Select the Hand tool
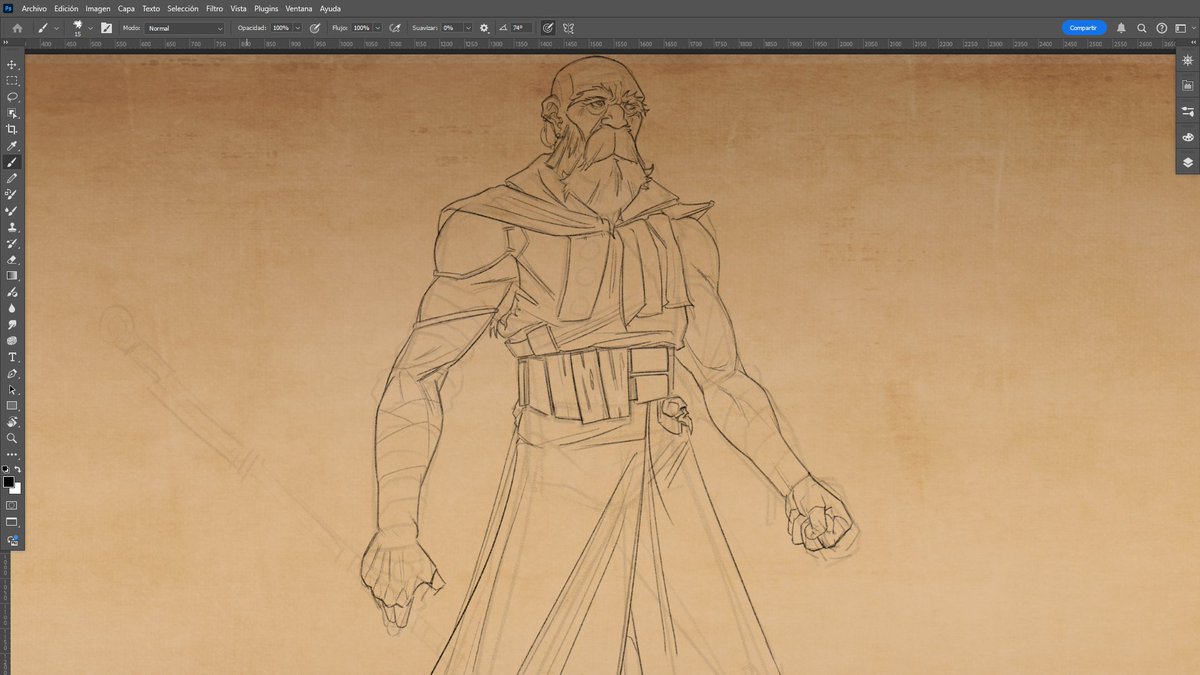This screenshot has width=1200, height=675. point(12,422)
